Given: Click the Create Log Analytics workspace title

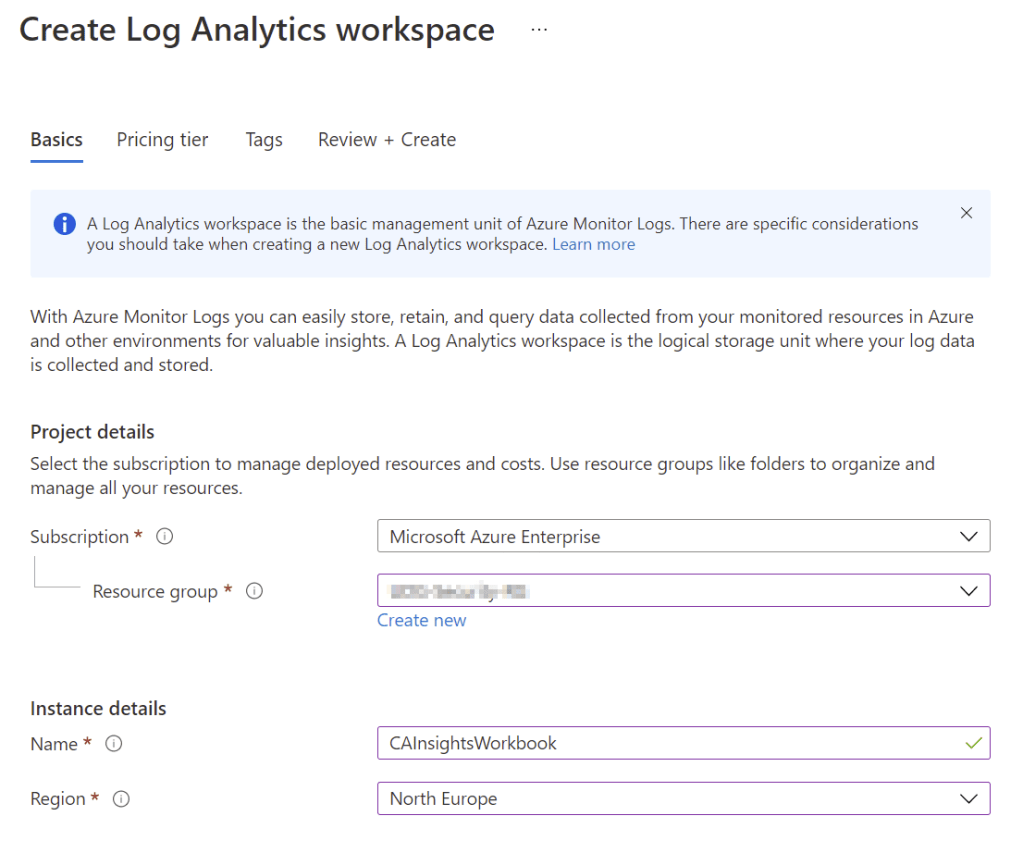Looking at the screenshot, I should [x=257, y=30].
